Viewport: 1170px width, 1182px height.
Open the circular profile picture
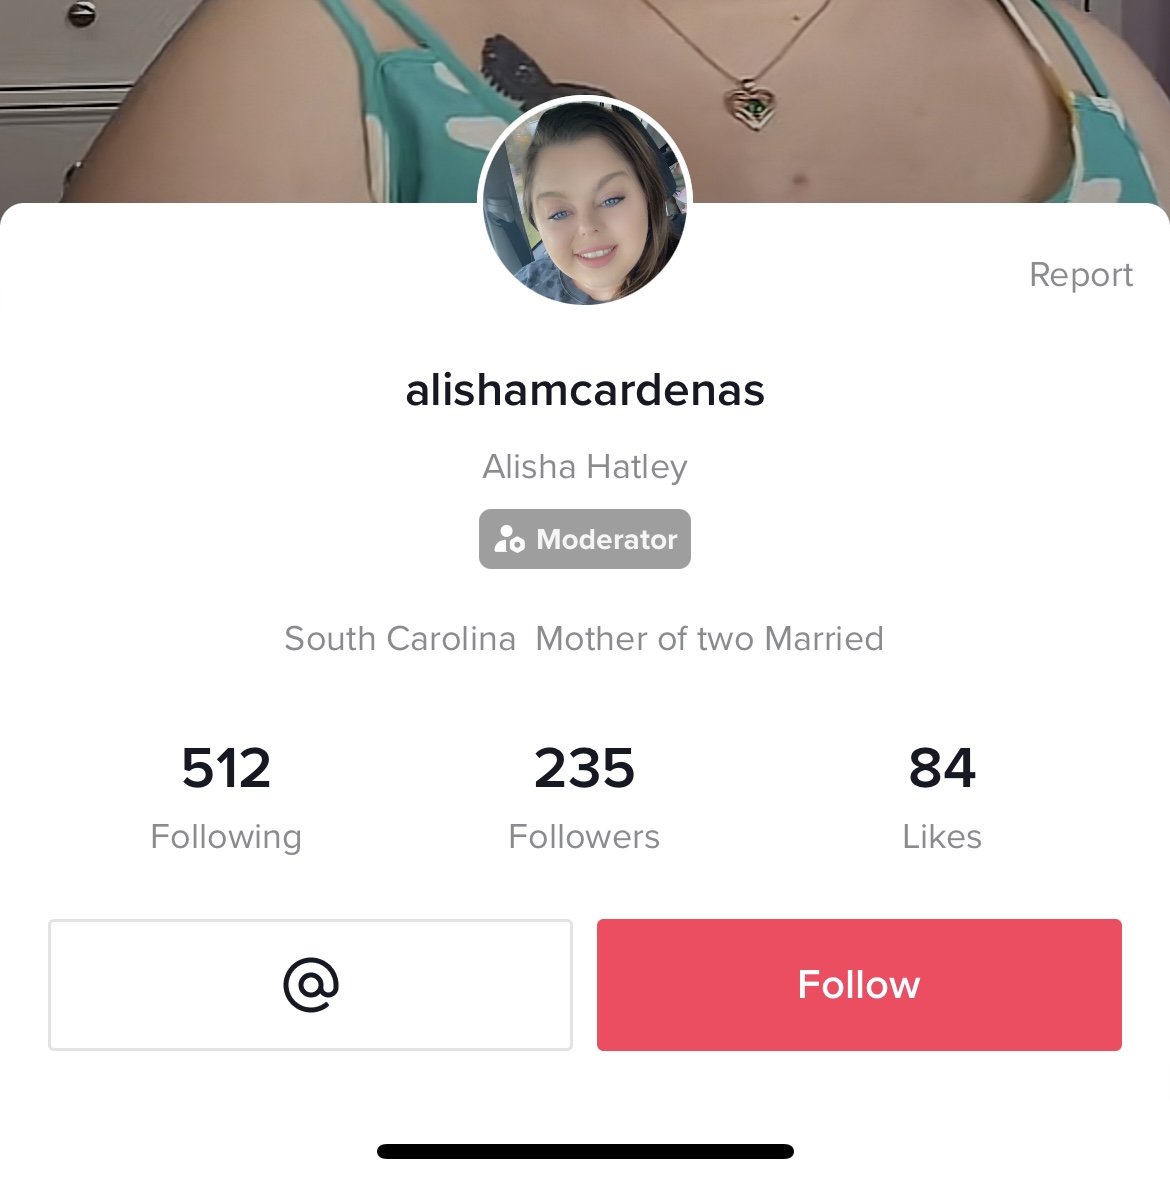tap(585, 202)
